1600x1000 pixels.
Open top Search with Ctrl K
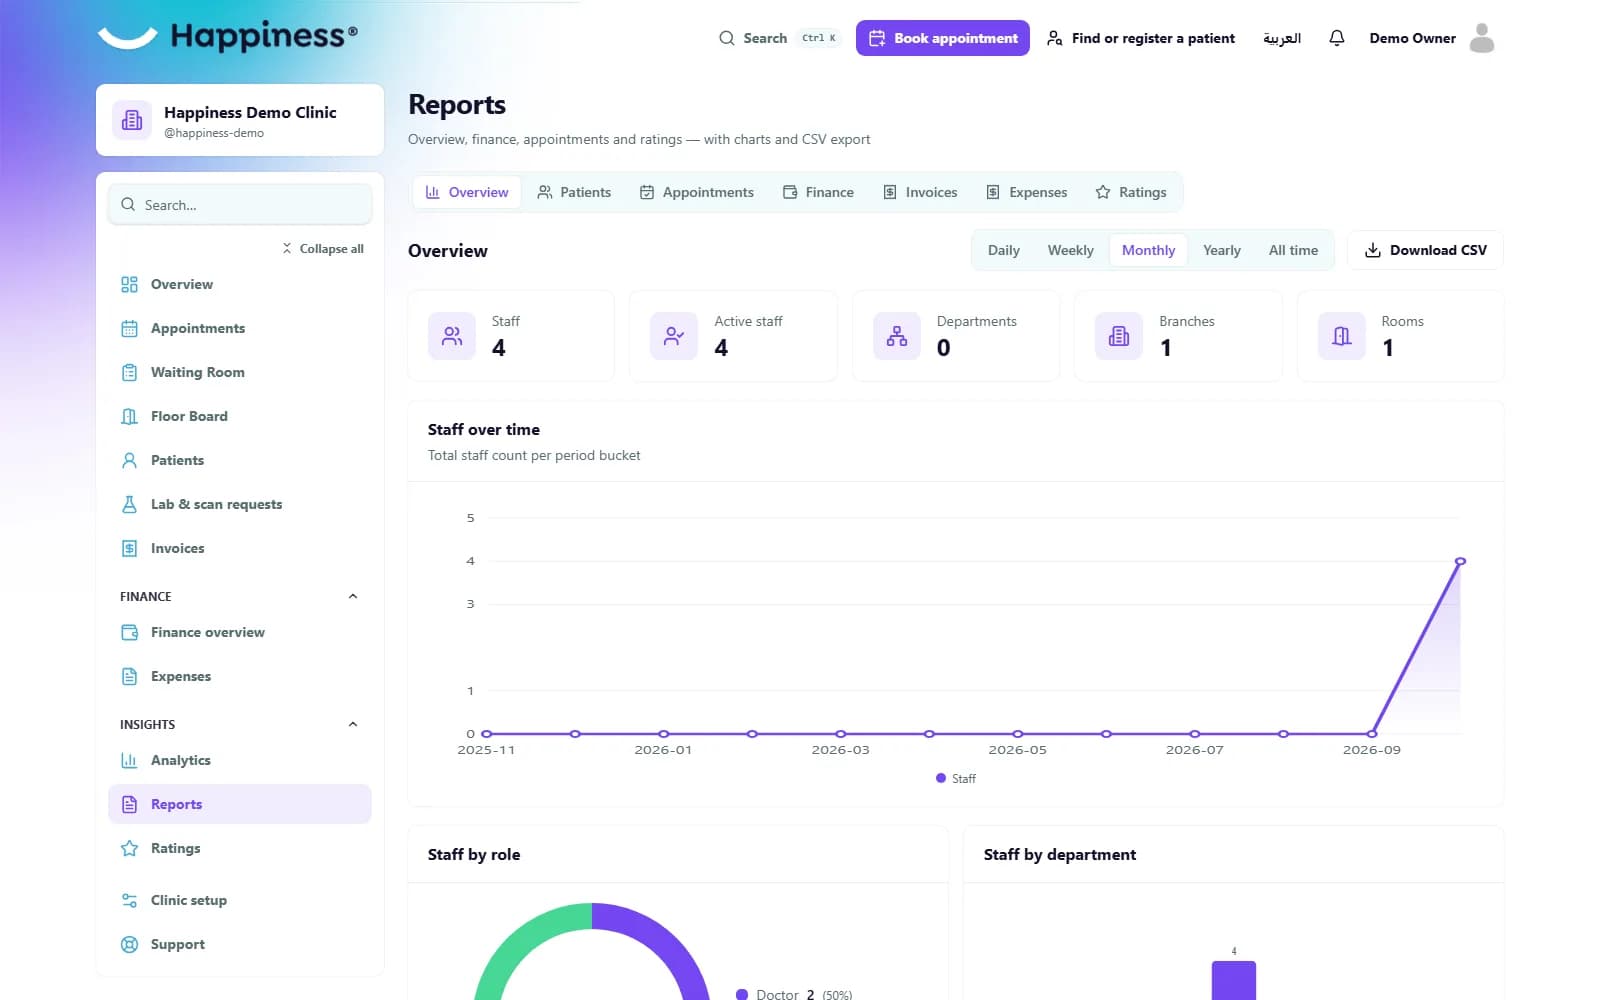pos(779,38)
